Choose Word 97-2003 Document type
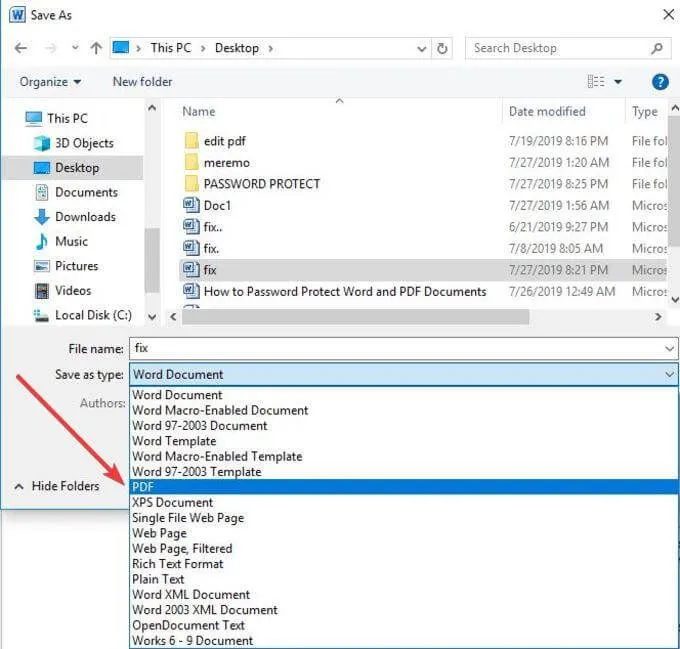This screenshot has width=680, height=649. point(403,426)
